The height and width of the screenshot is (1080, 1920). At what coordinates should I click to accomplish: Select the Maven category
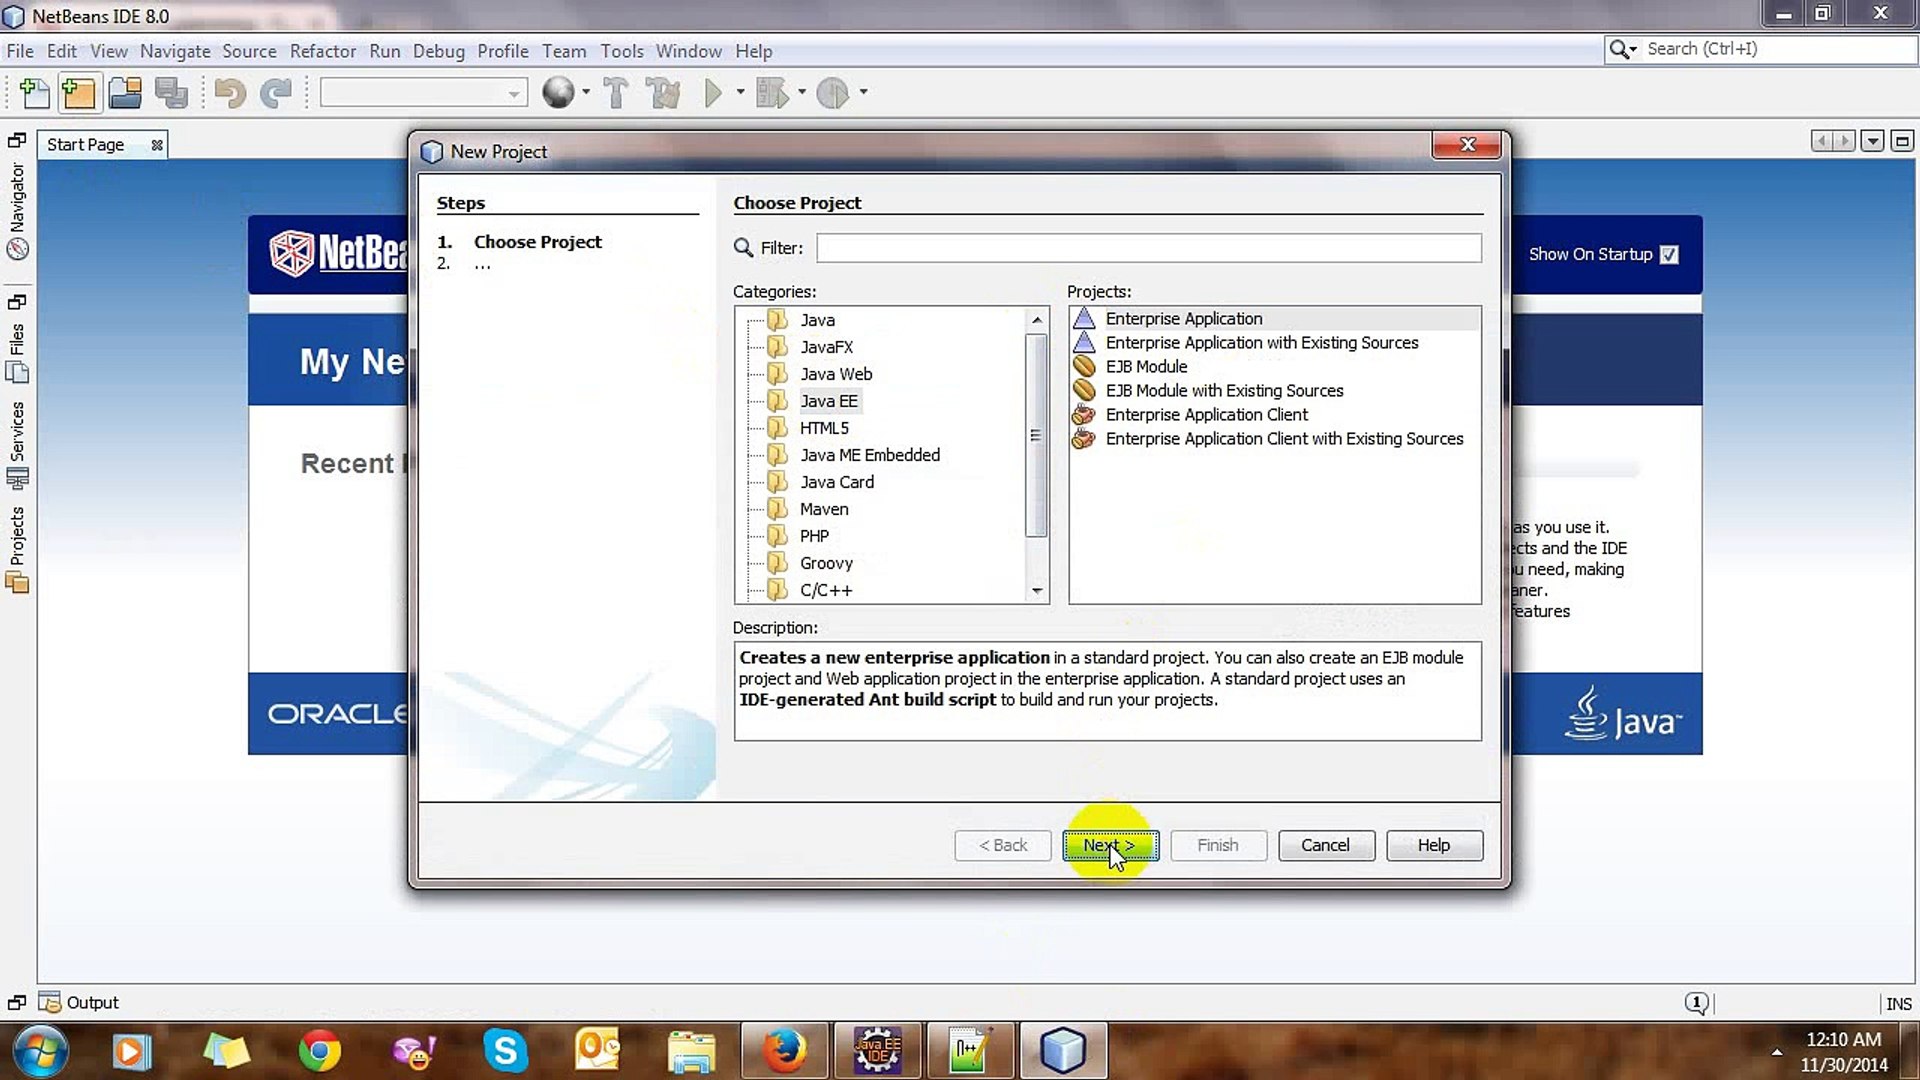point(824,509)
